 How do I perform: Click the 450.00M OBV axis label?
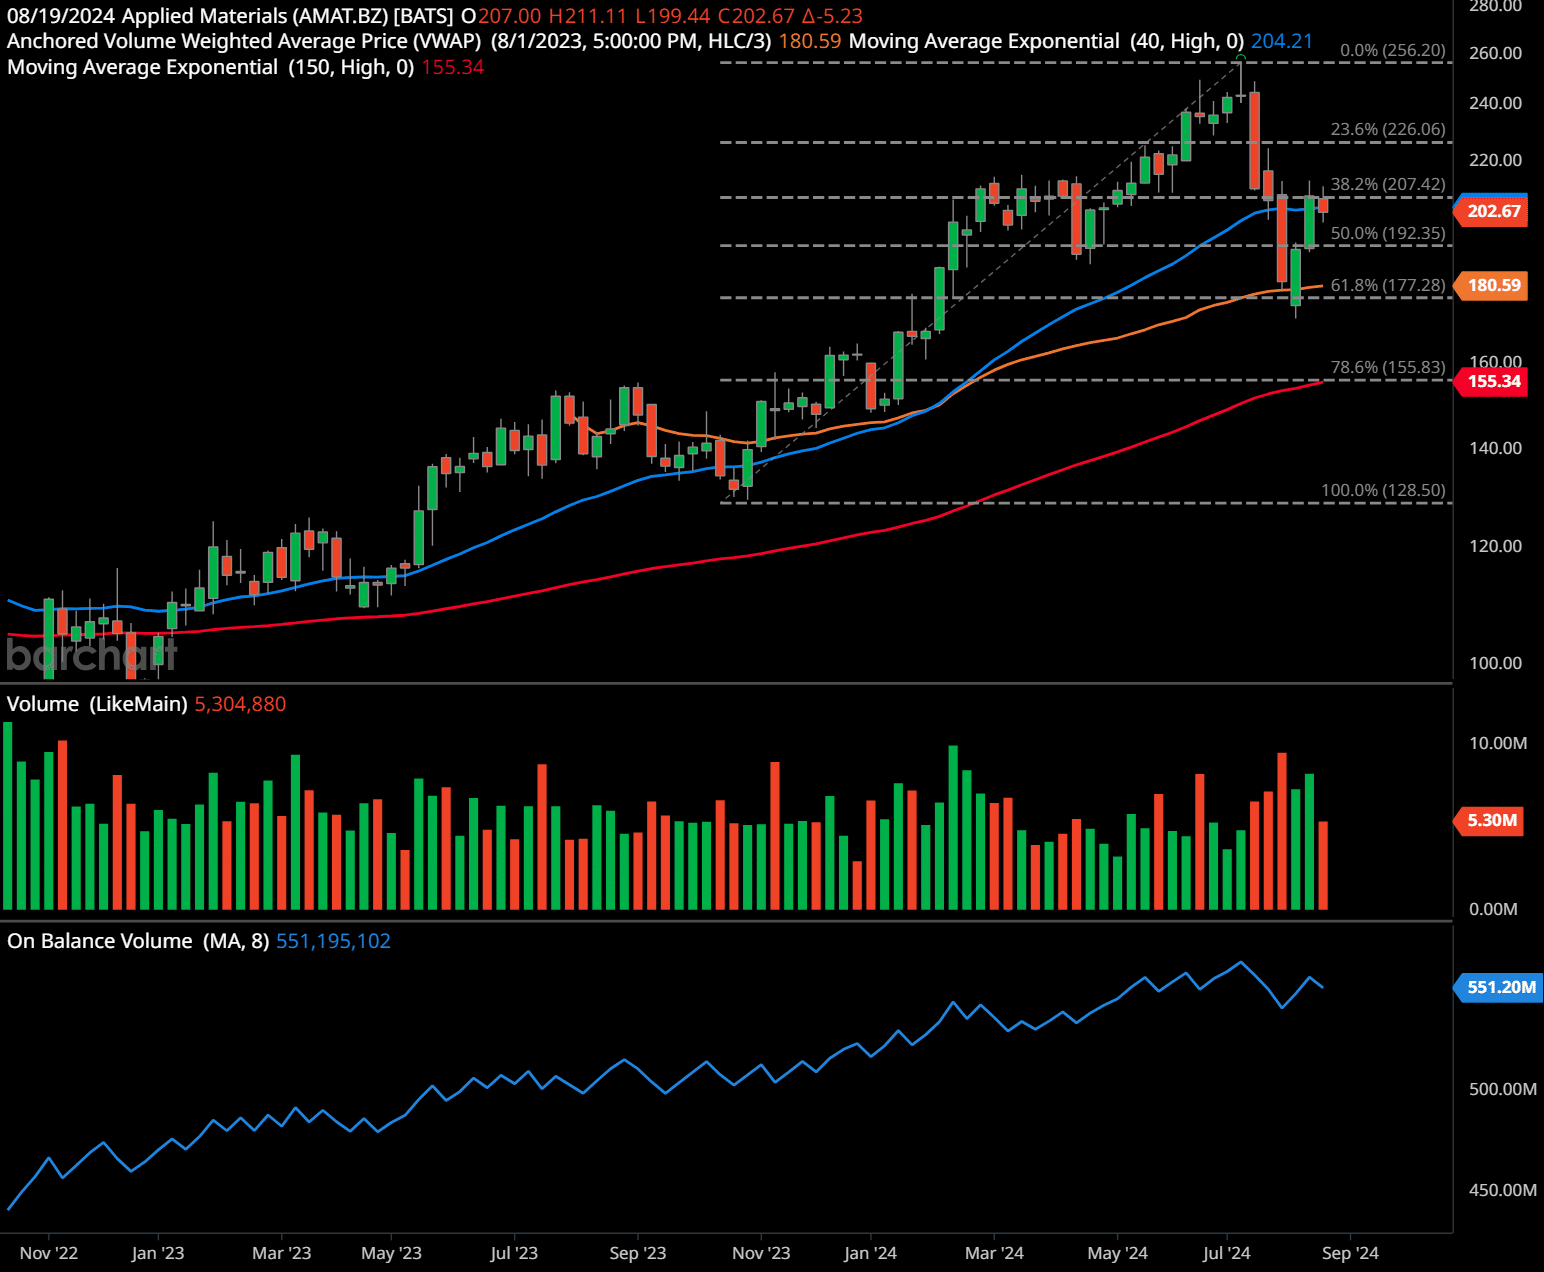pyautogui.click(x=1502, y=1190)
